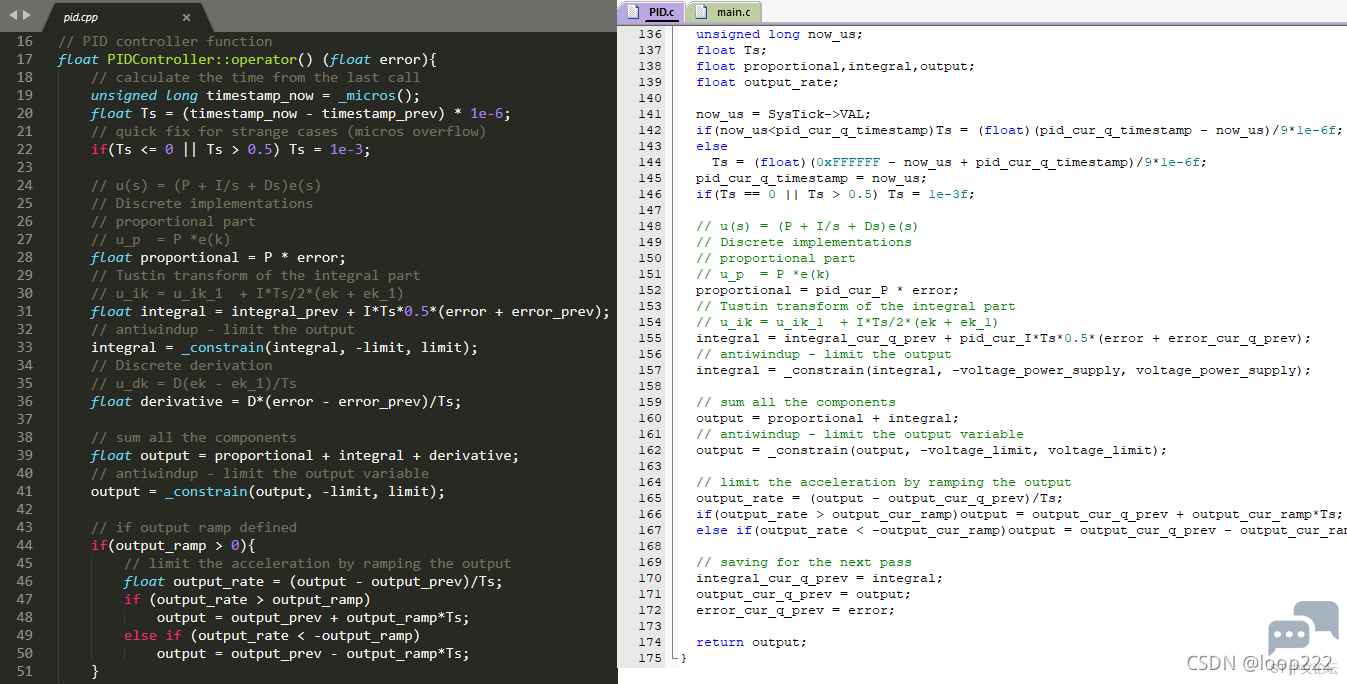The width and height of the screenshot is (1347, 684).
Task: Click 'voltage_power_supply' constrain line 157
Action: coord(1003,370)
